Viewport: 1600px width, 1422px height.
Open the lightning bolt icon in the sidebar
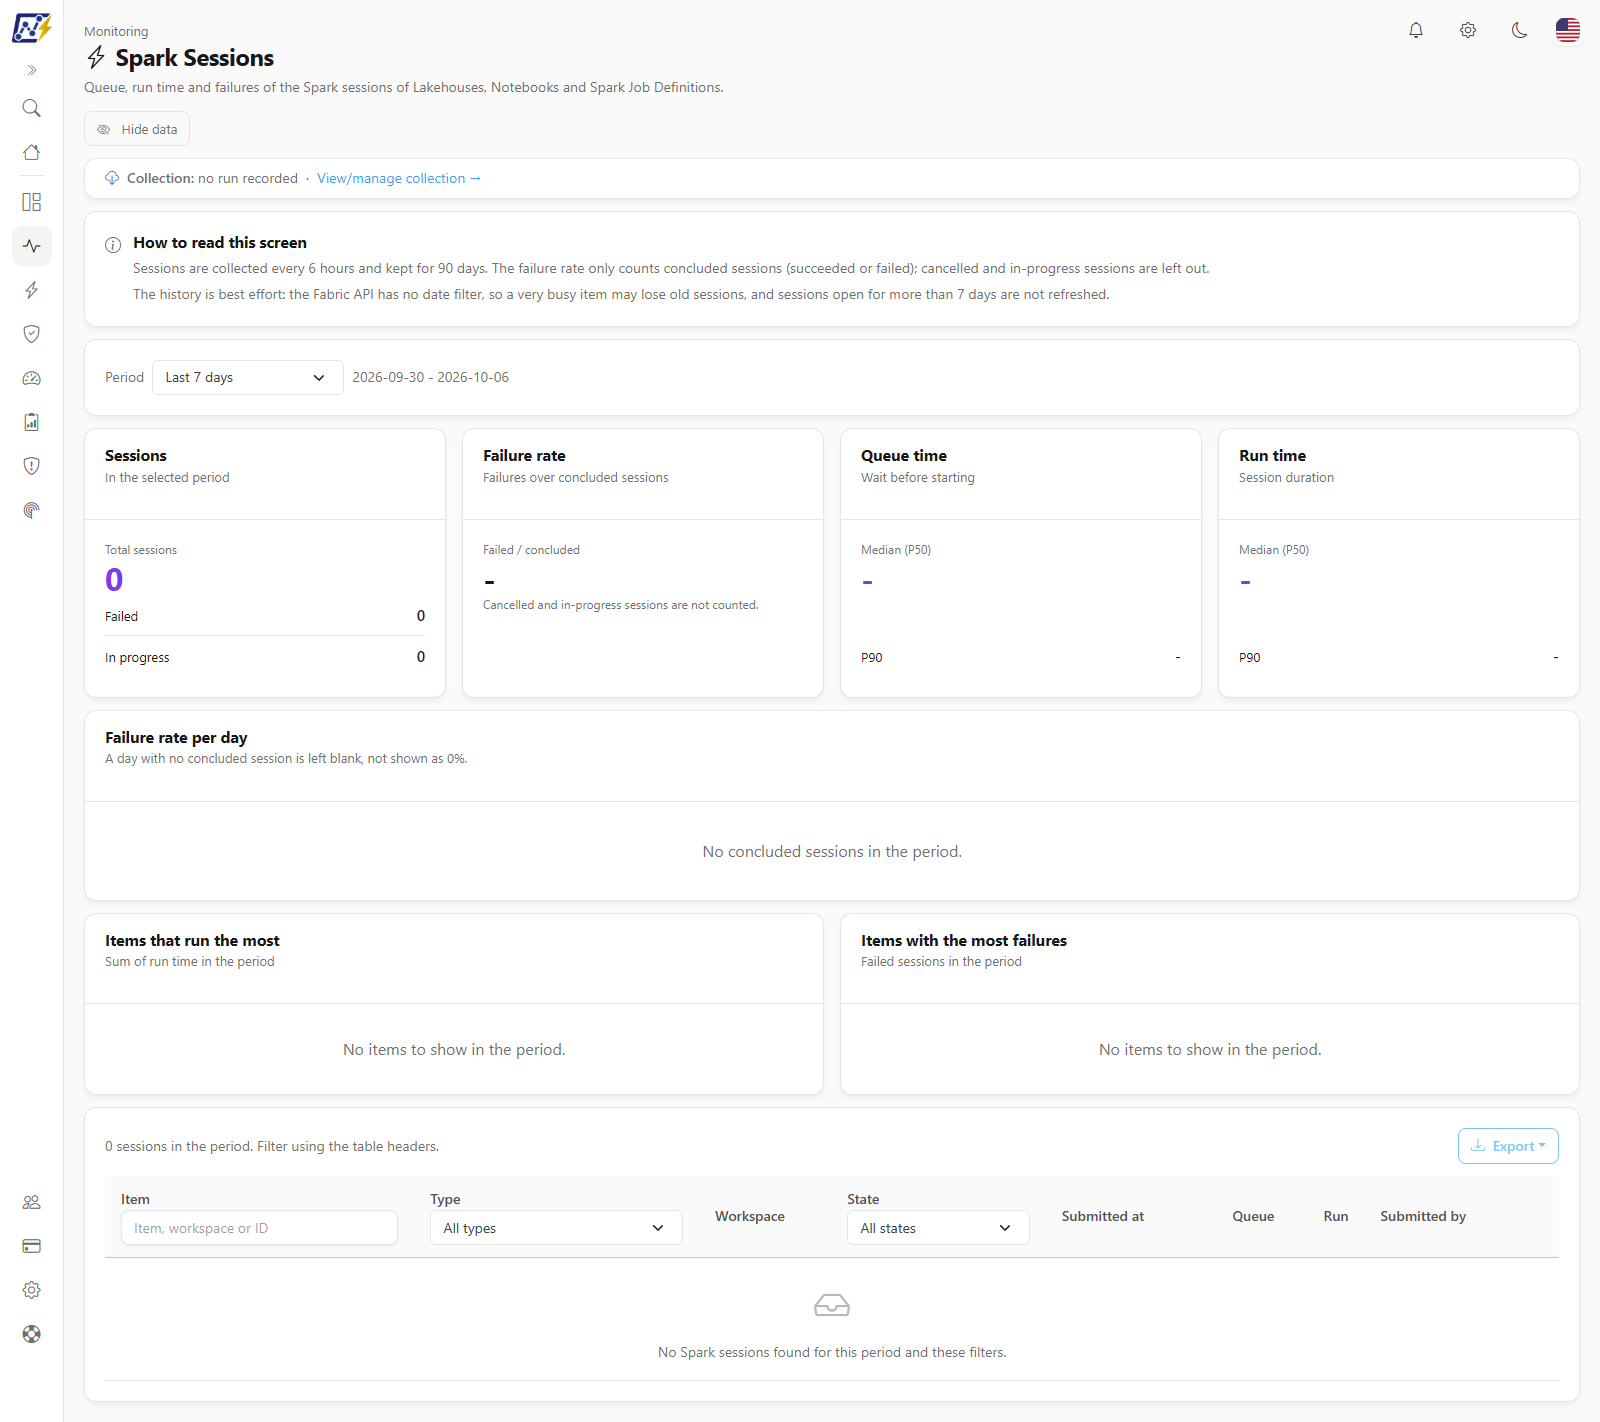32,290
